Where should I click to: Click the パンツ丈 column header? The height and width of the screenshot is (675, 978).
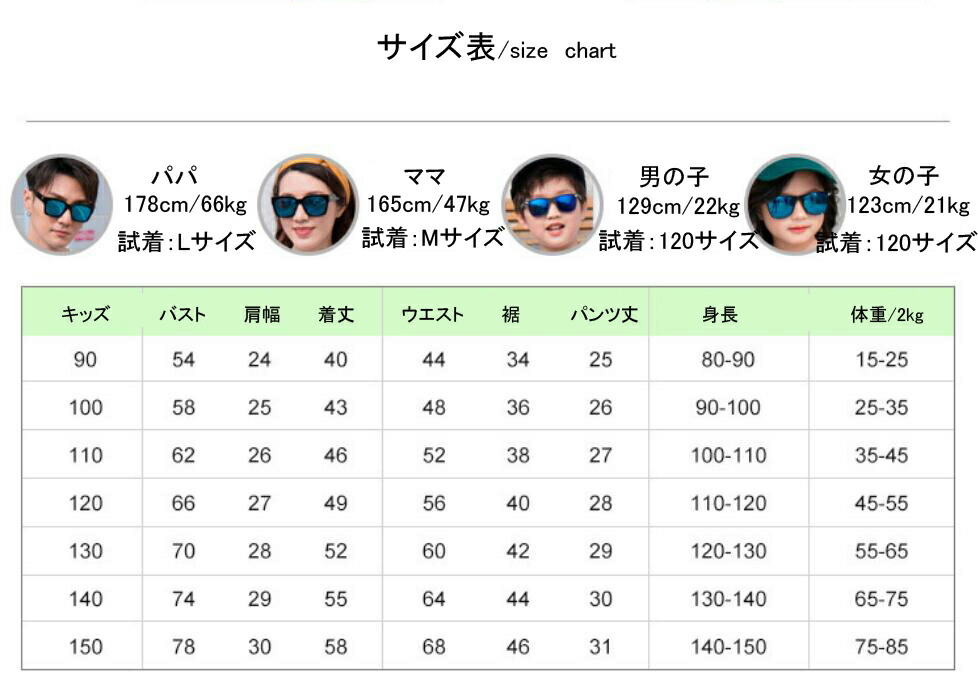[x=603, y=315]
